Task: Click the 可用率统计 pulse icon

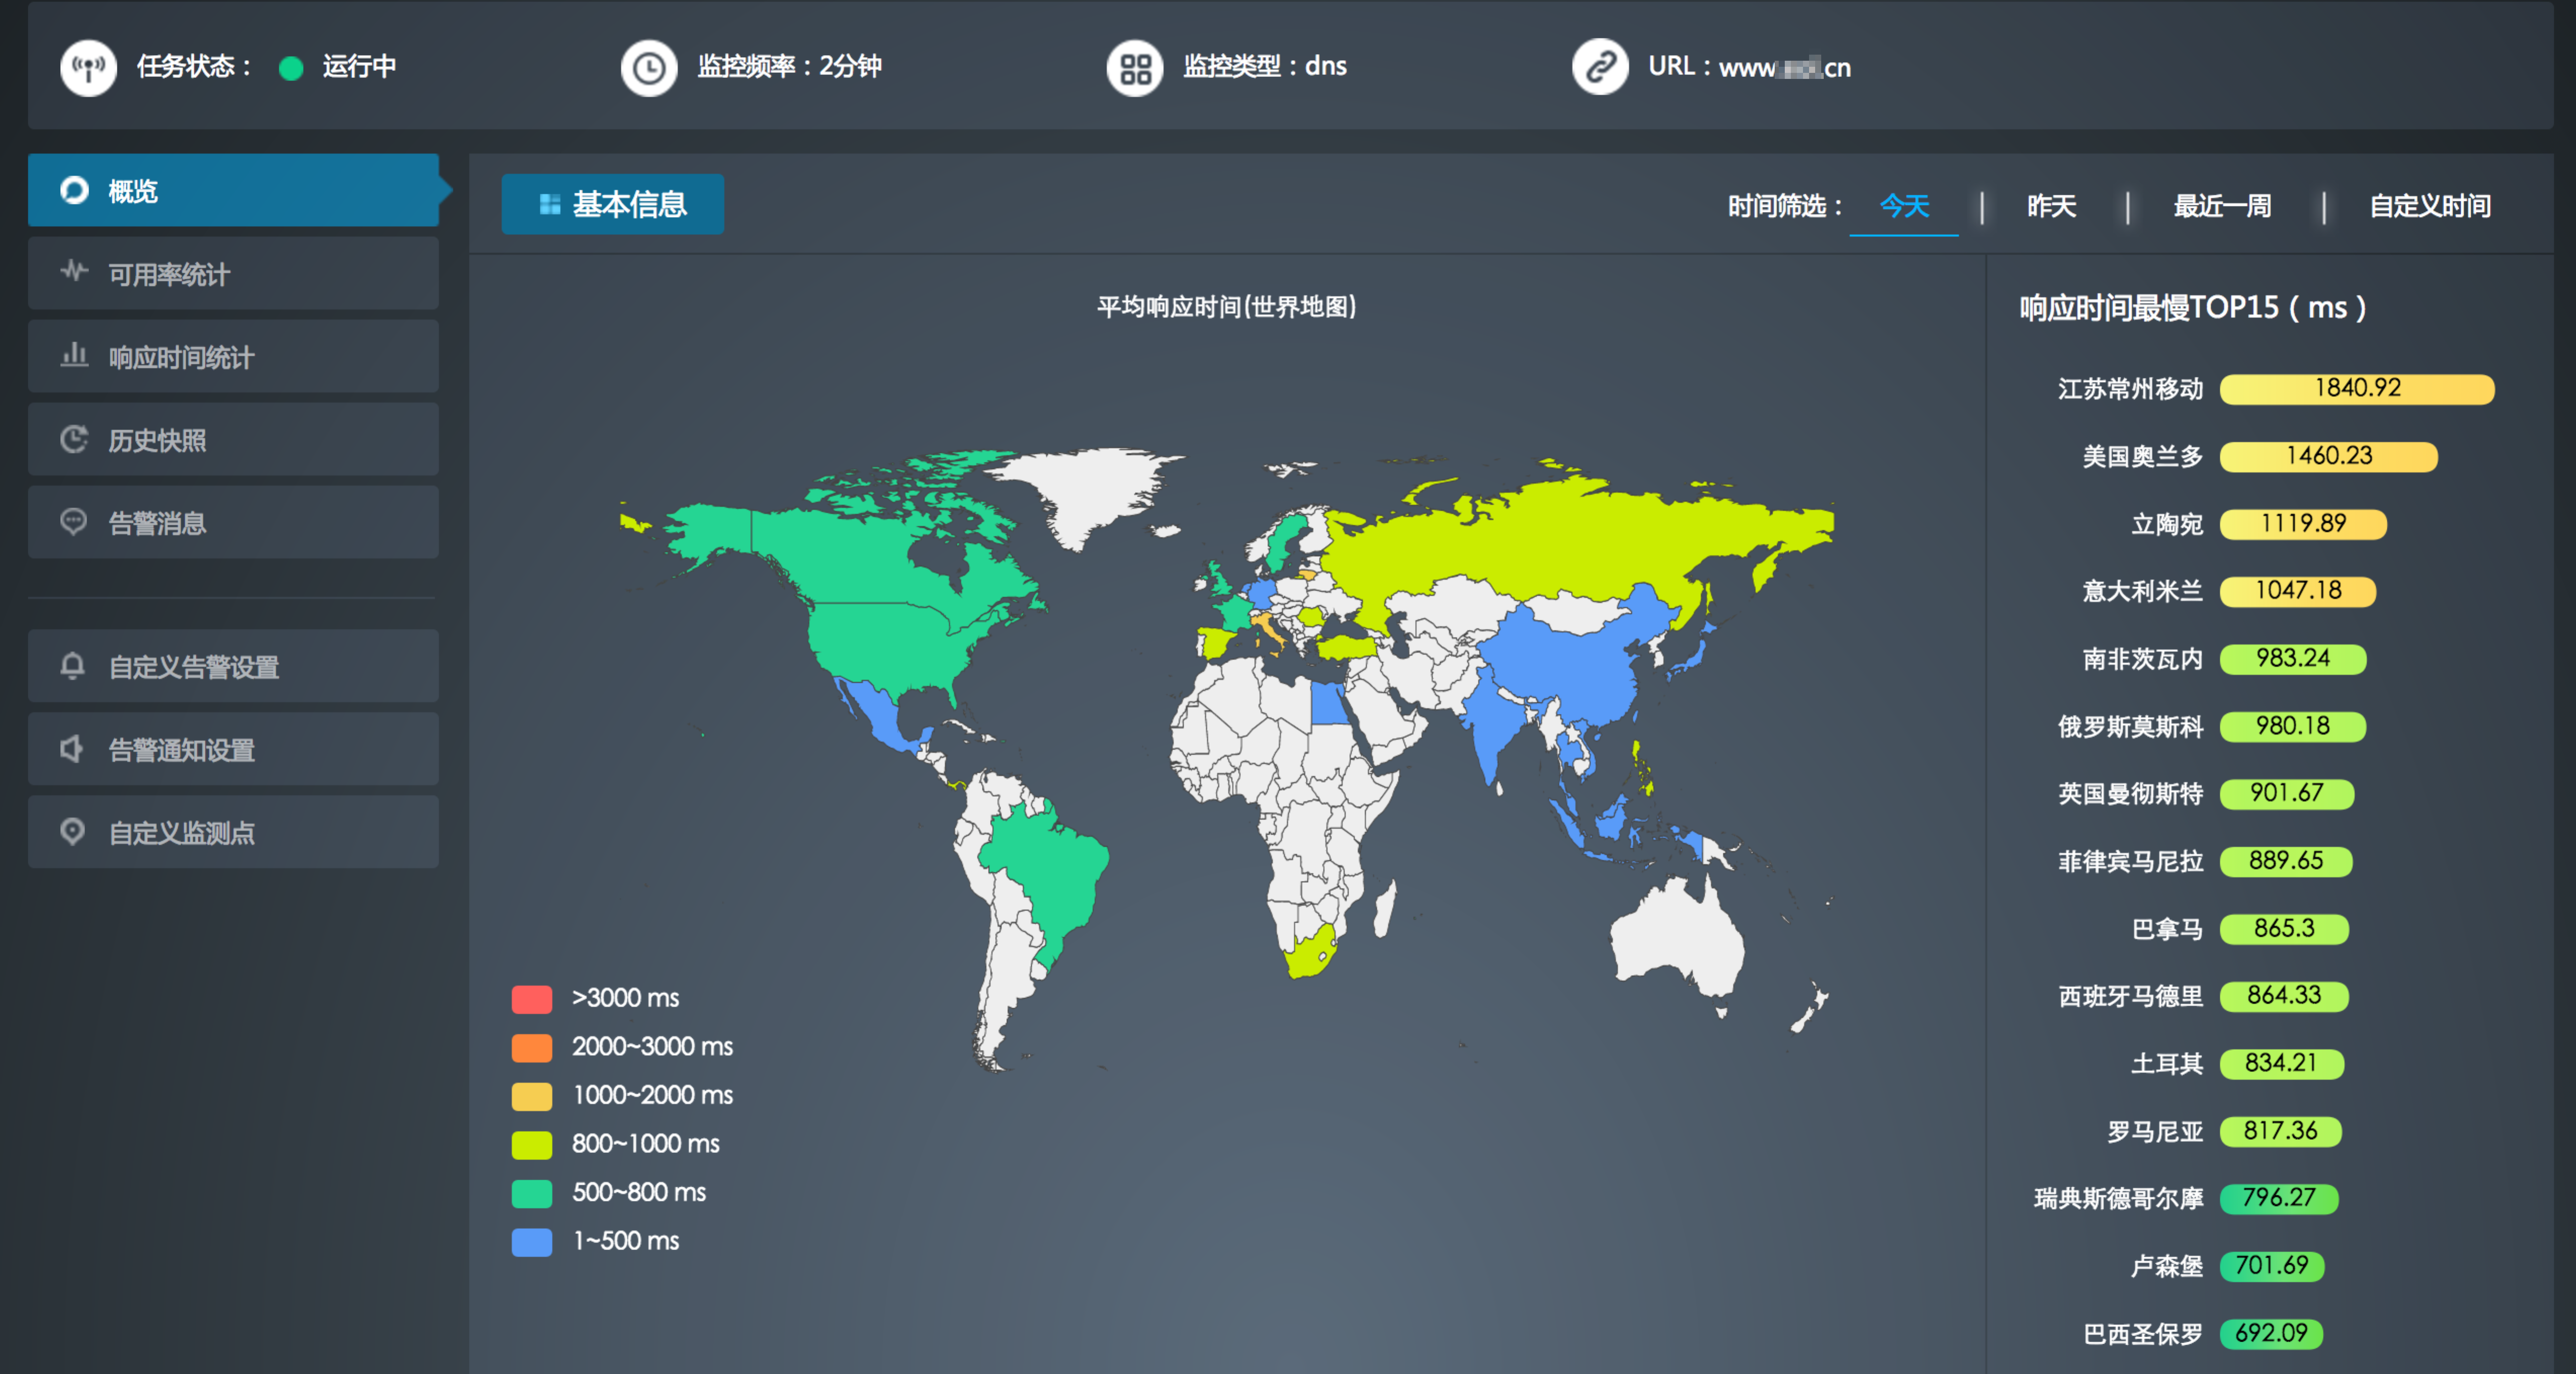Action: [74, 271]
